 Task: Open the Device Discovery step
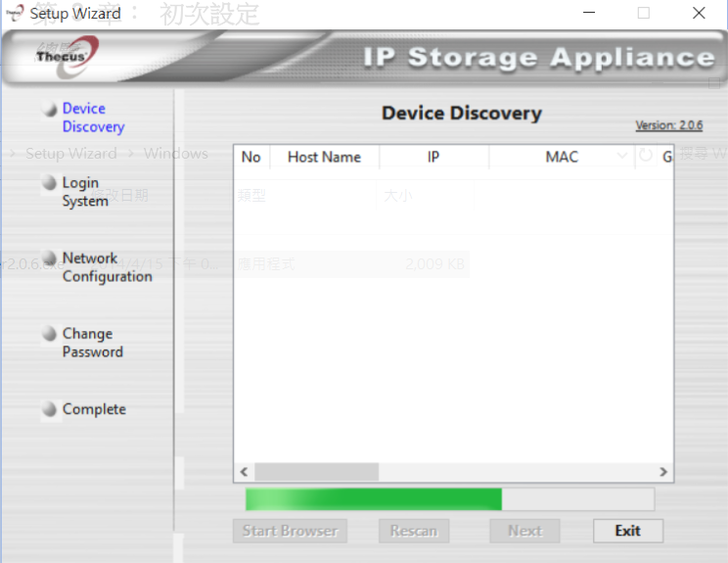point(93,117)
